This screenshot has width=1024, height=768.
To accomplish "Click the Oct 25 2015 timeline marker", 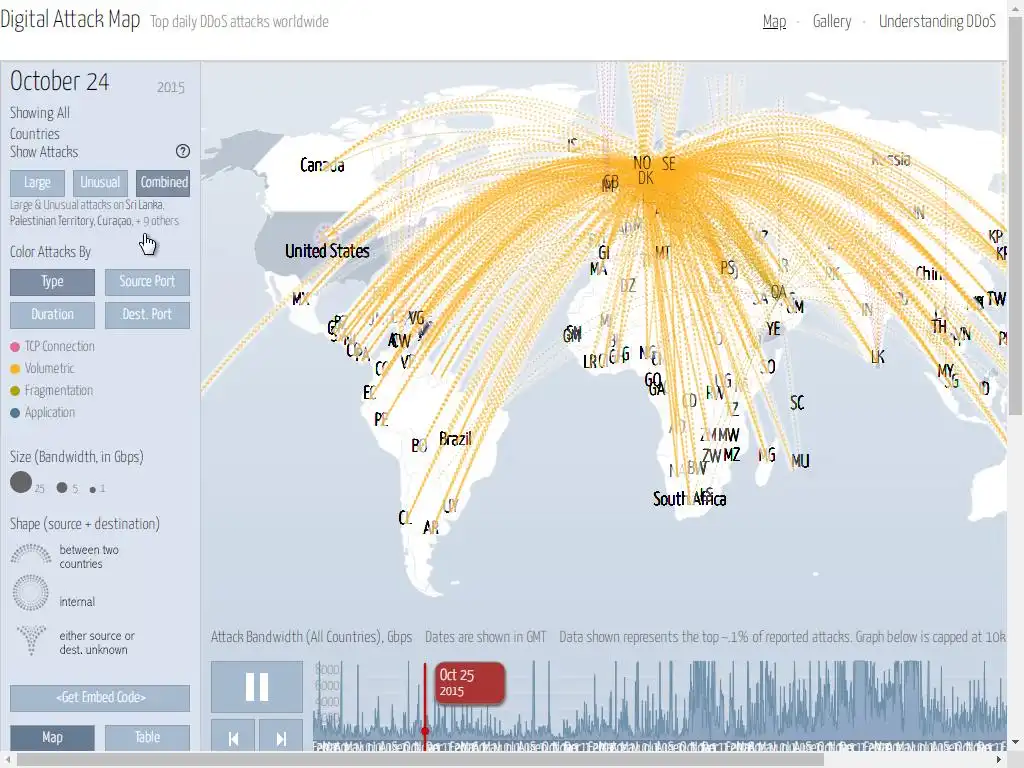I will coord(470,683).
